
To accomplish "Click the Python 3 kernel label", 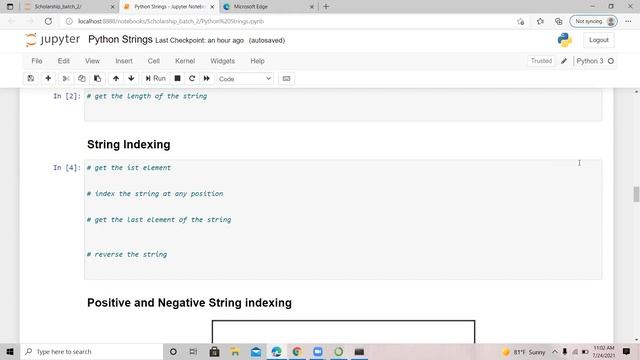I will point(590,61).
